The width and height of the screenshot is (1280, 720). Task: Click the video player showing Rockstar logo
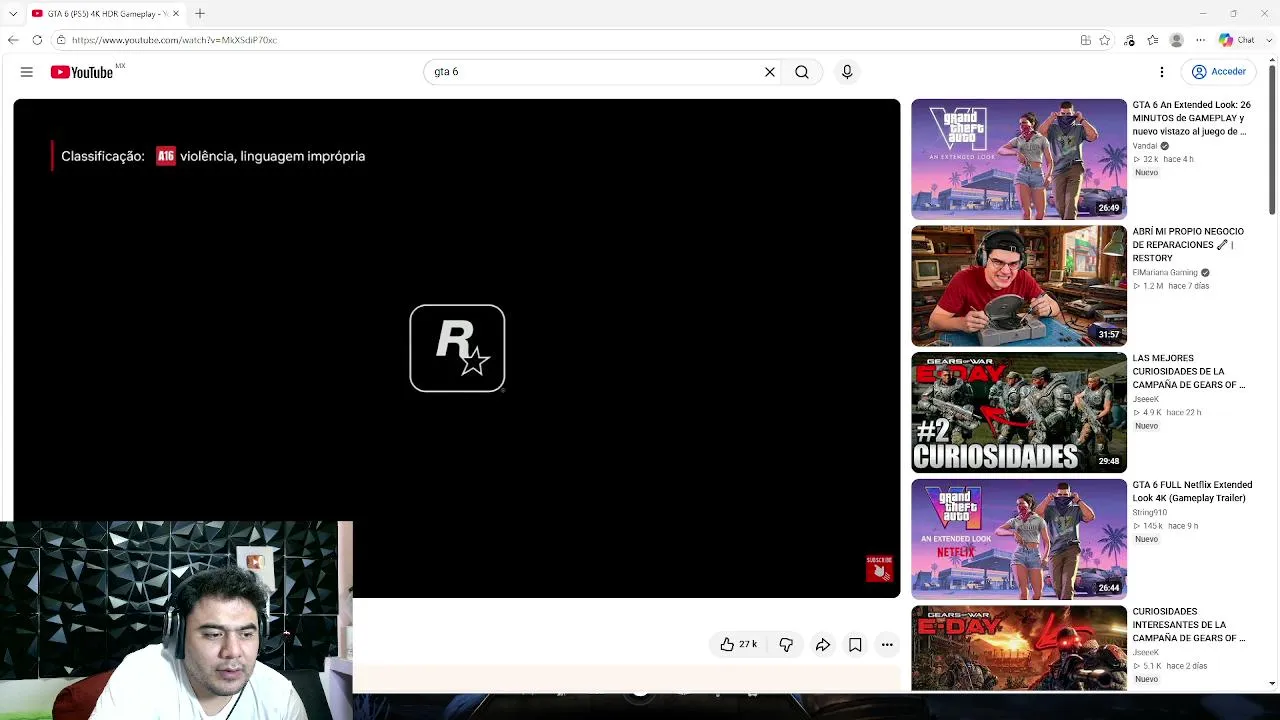click(x=457, y=348)
